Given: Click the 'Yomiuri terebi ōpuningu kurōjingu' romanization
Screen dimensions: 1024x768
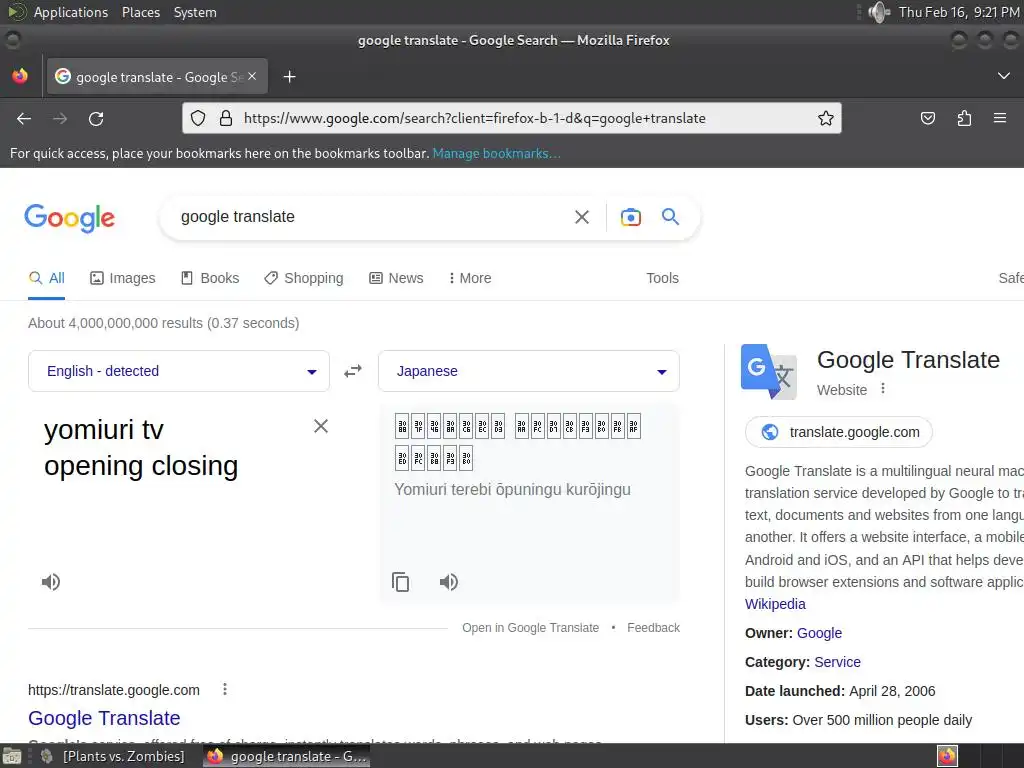Looking at the screenshot, I should (512, 490).
